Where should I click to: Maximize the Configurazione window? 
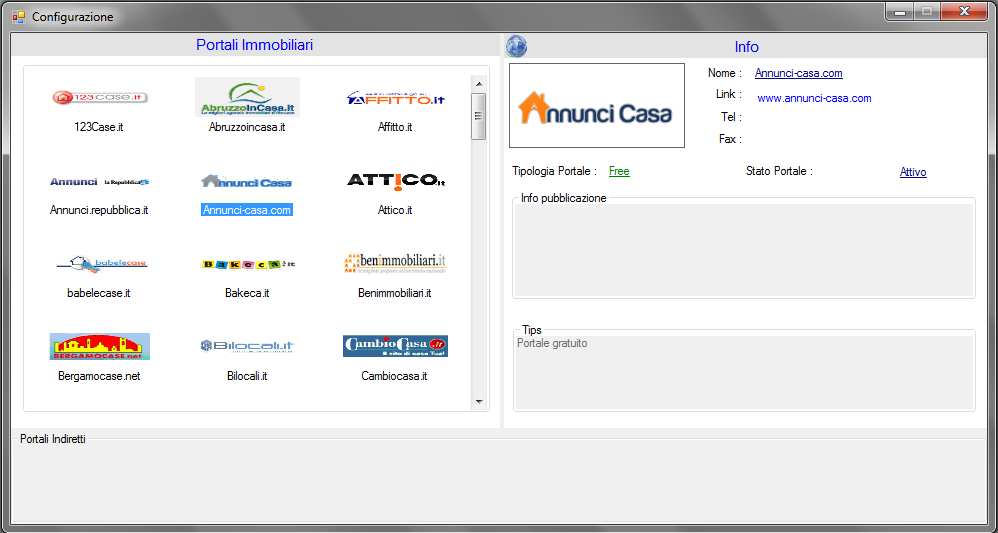coord(927,11)
